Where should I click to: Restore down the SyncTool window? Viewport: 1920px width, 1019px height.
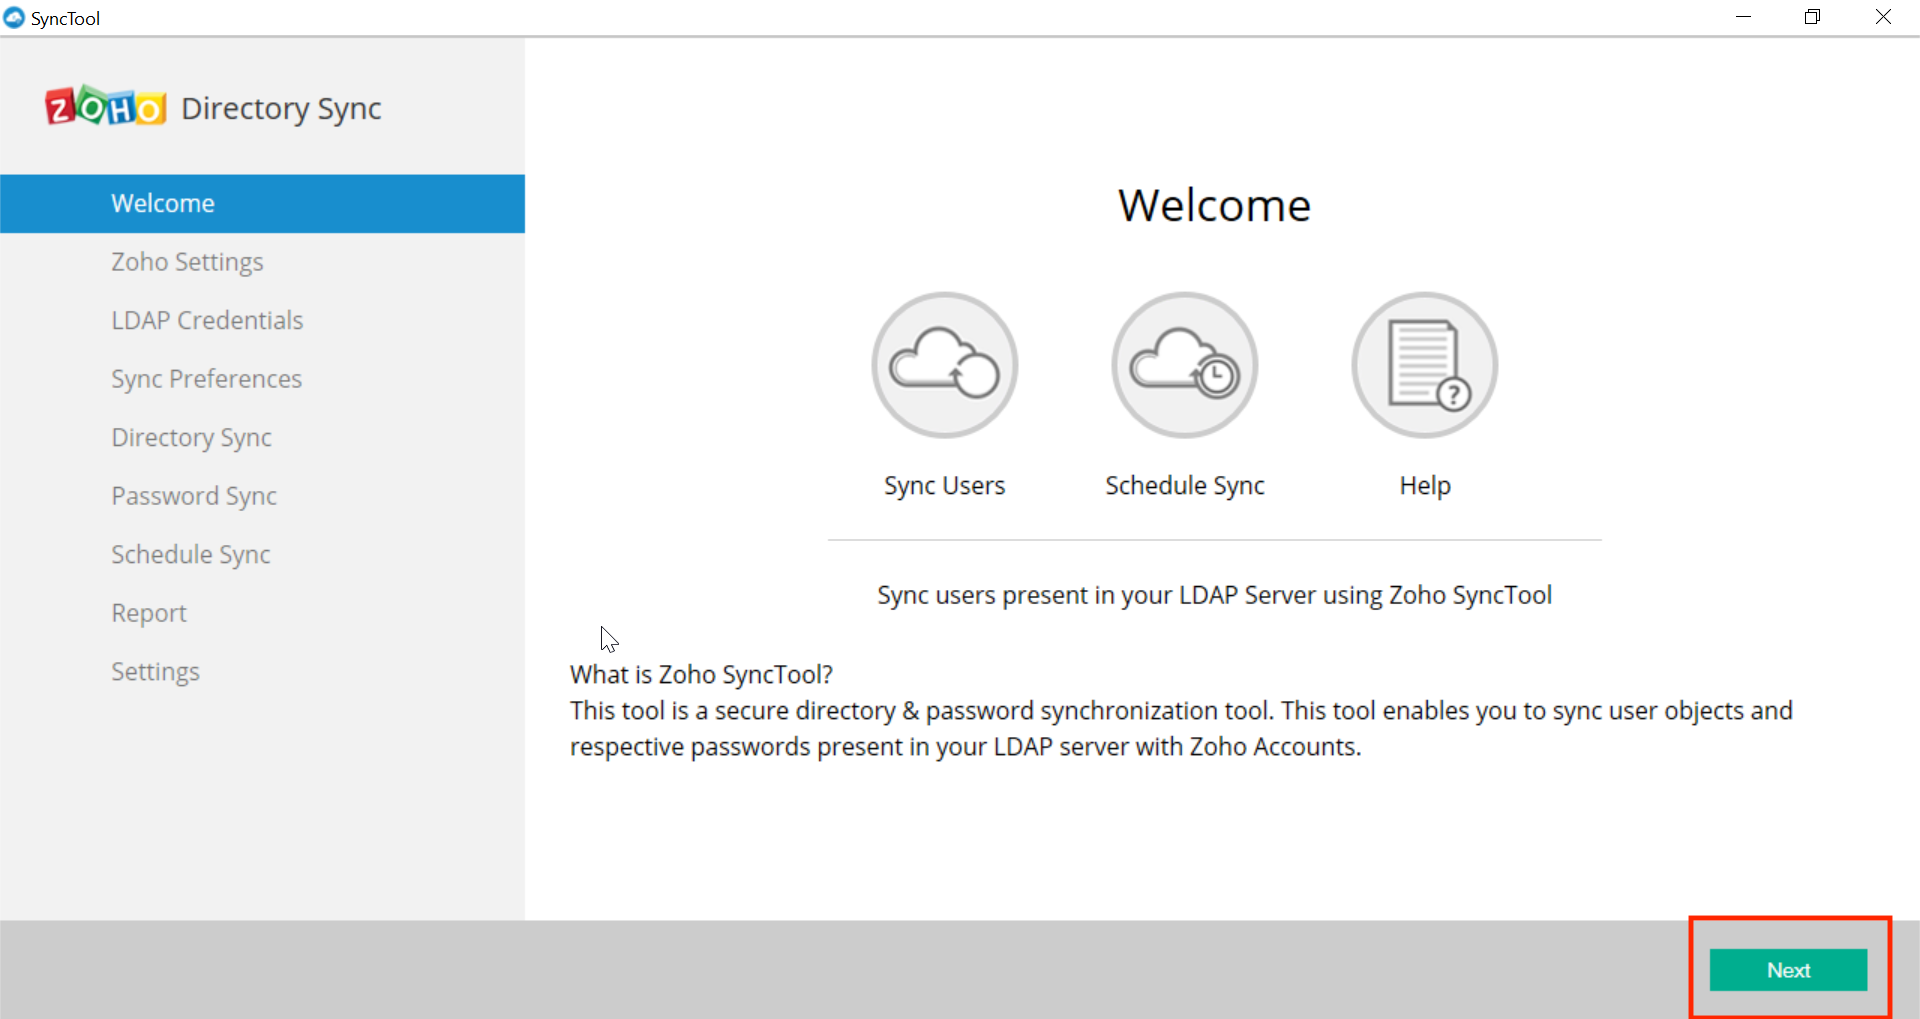1812,16
